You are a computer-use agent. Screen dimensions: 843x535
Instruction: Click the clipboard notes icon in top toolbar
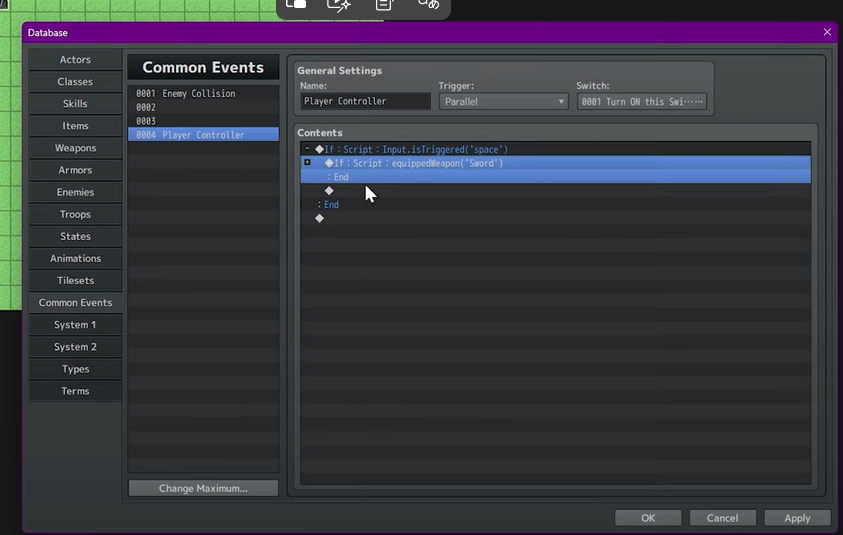click(x=384, y=5)
